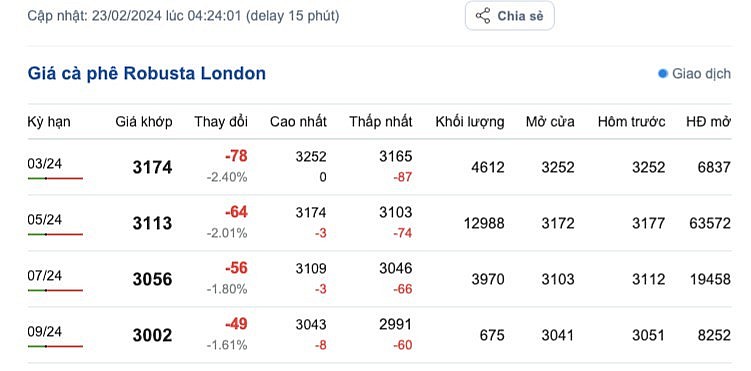Select the 03/24 contract term
751x371 pixels.
tap(45, 164)
